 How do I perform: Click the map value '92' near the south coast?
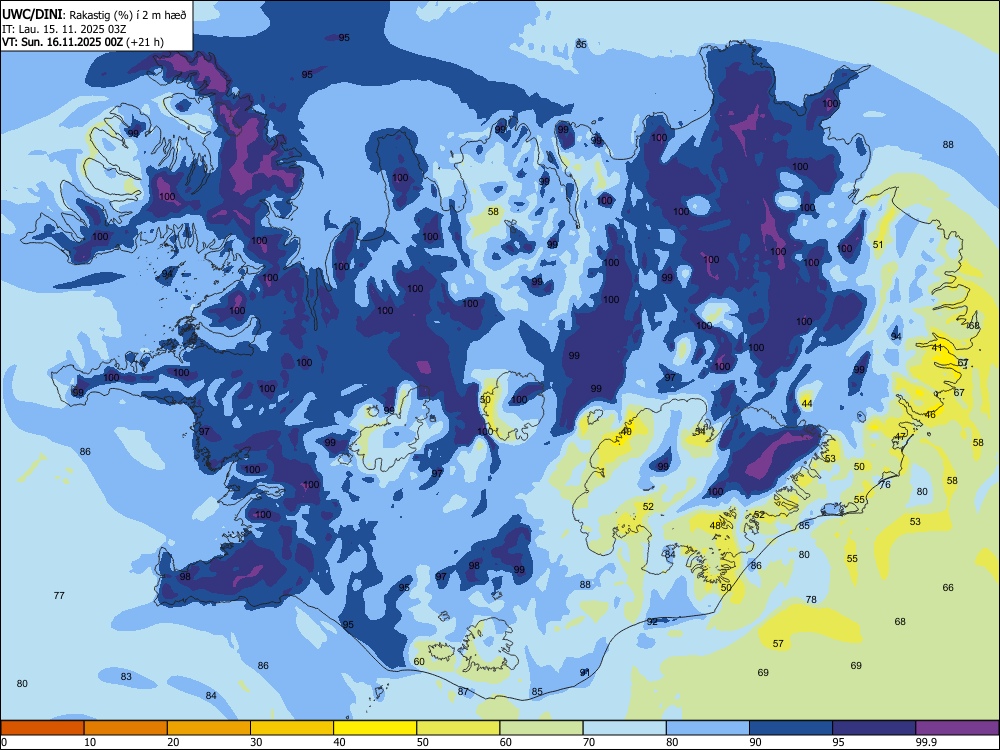652,621
